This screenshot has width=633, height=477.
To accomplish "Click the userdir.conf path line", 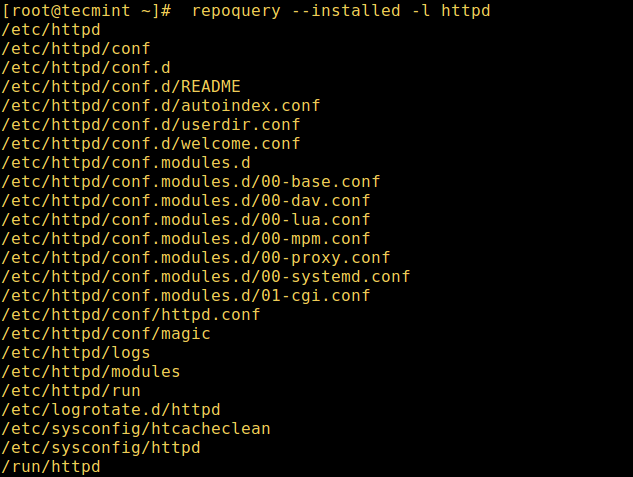I will tap(151, 125).
